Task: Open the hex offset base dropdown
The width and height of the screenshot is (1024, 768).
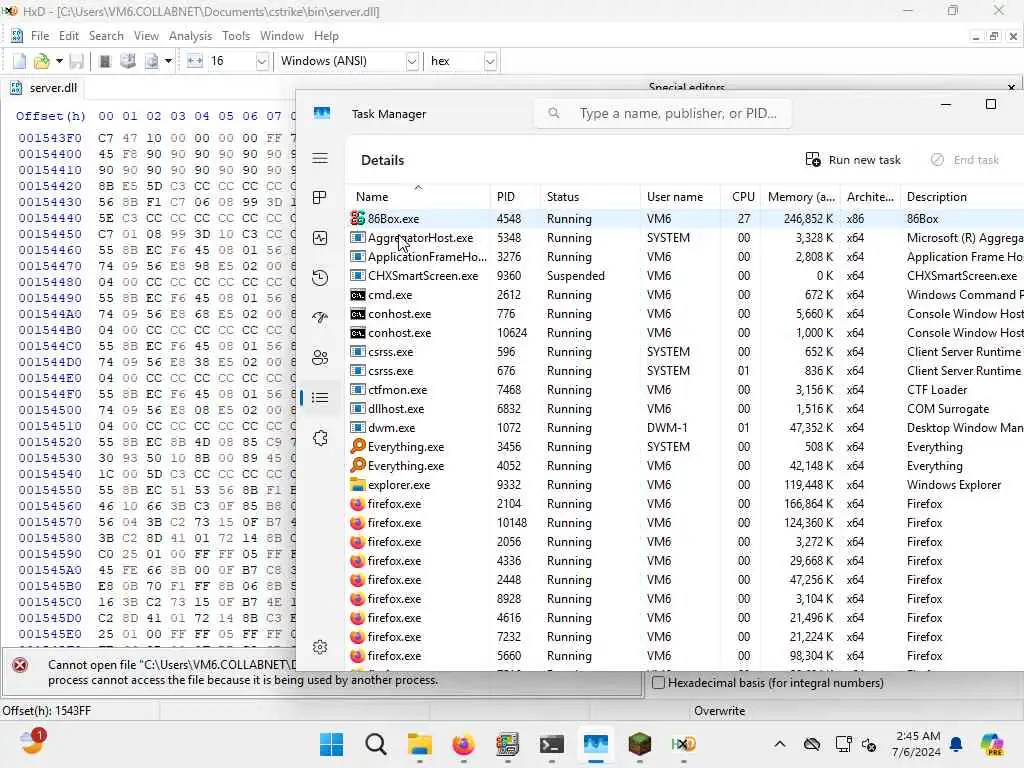Action: pos(490,61)
